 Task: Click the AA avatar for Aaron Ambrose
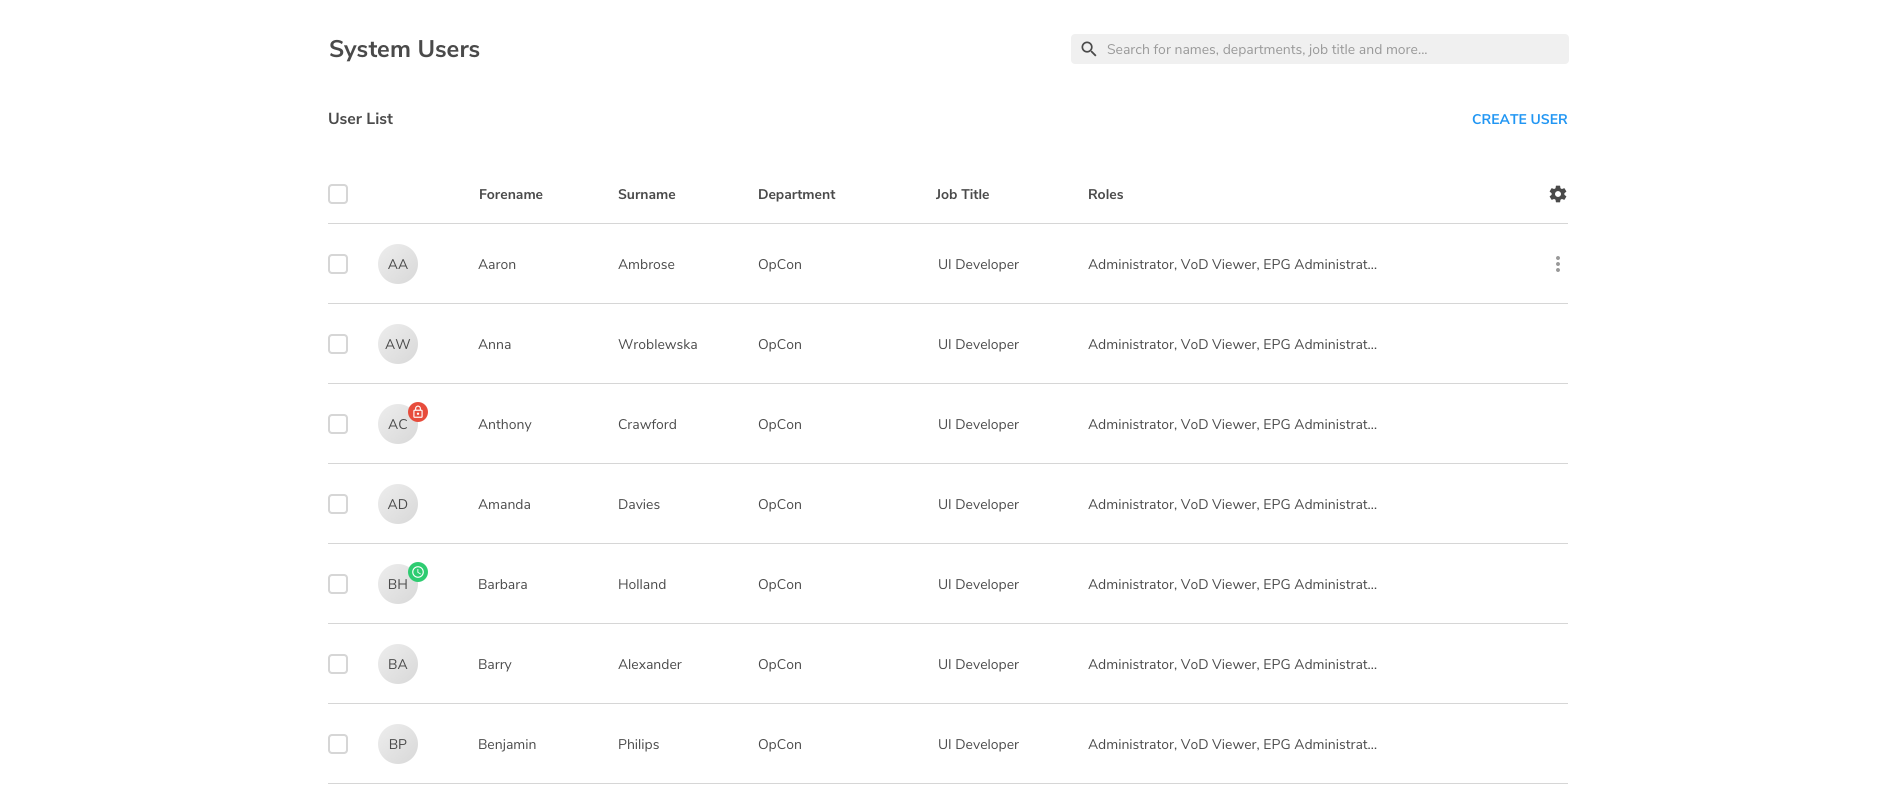[397, 264]
